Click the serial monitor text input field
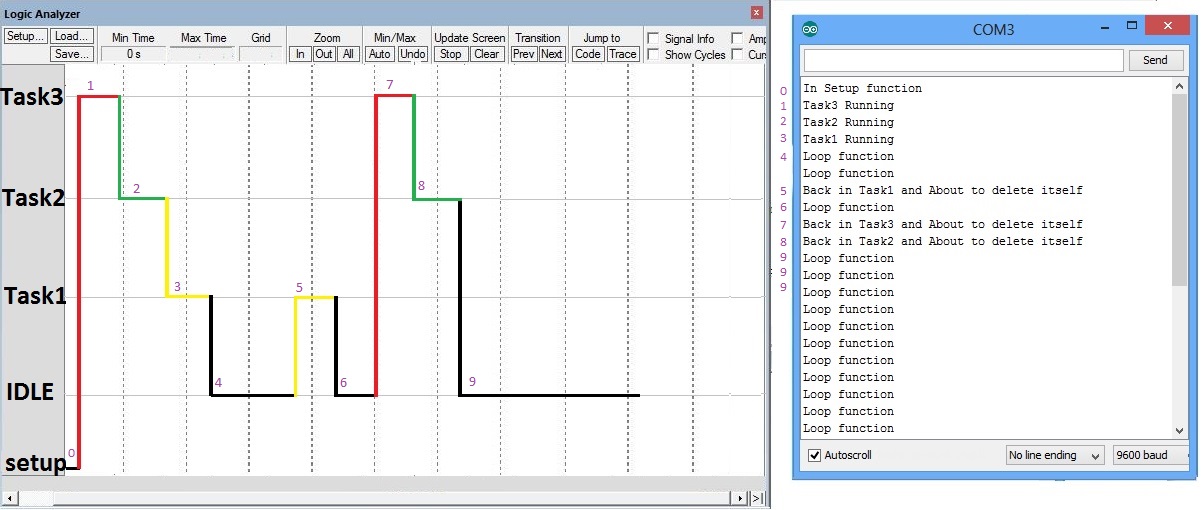 [x=963, y=61]
